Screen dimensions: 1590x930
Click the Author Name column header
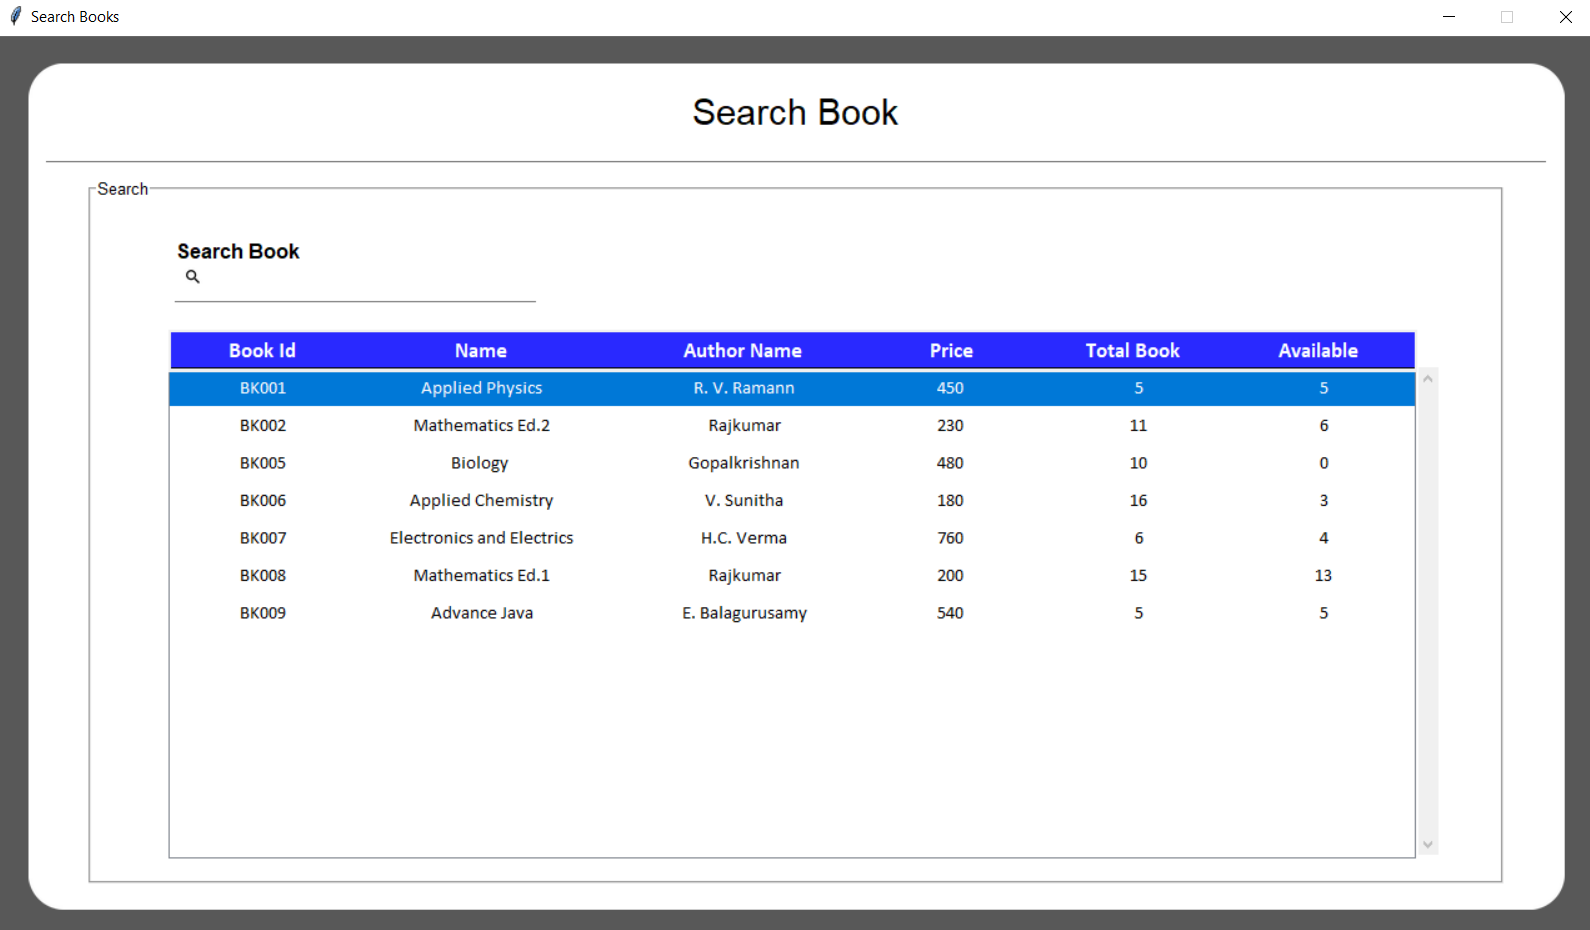pos(742,351)
